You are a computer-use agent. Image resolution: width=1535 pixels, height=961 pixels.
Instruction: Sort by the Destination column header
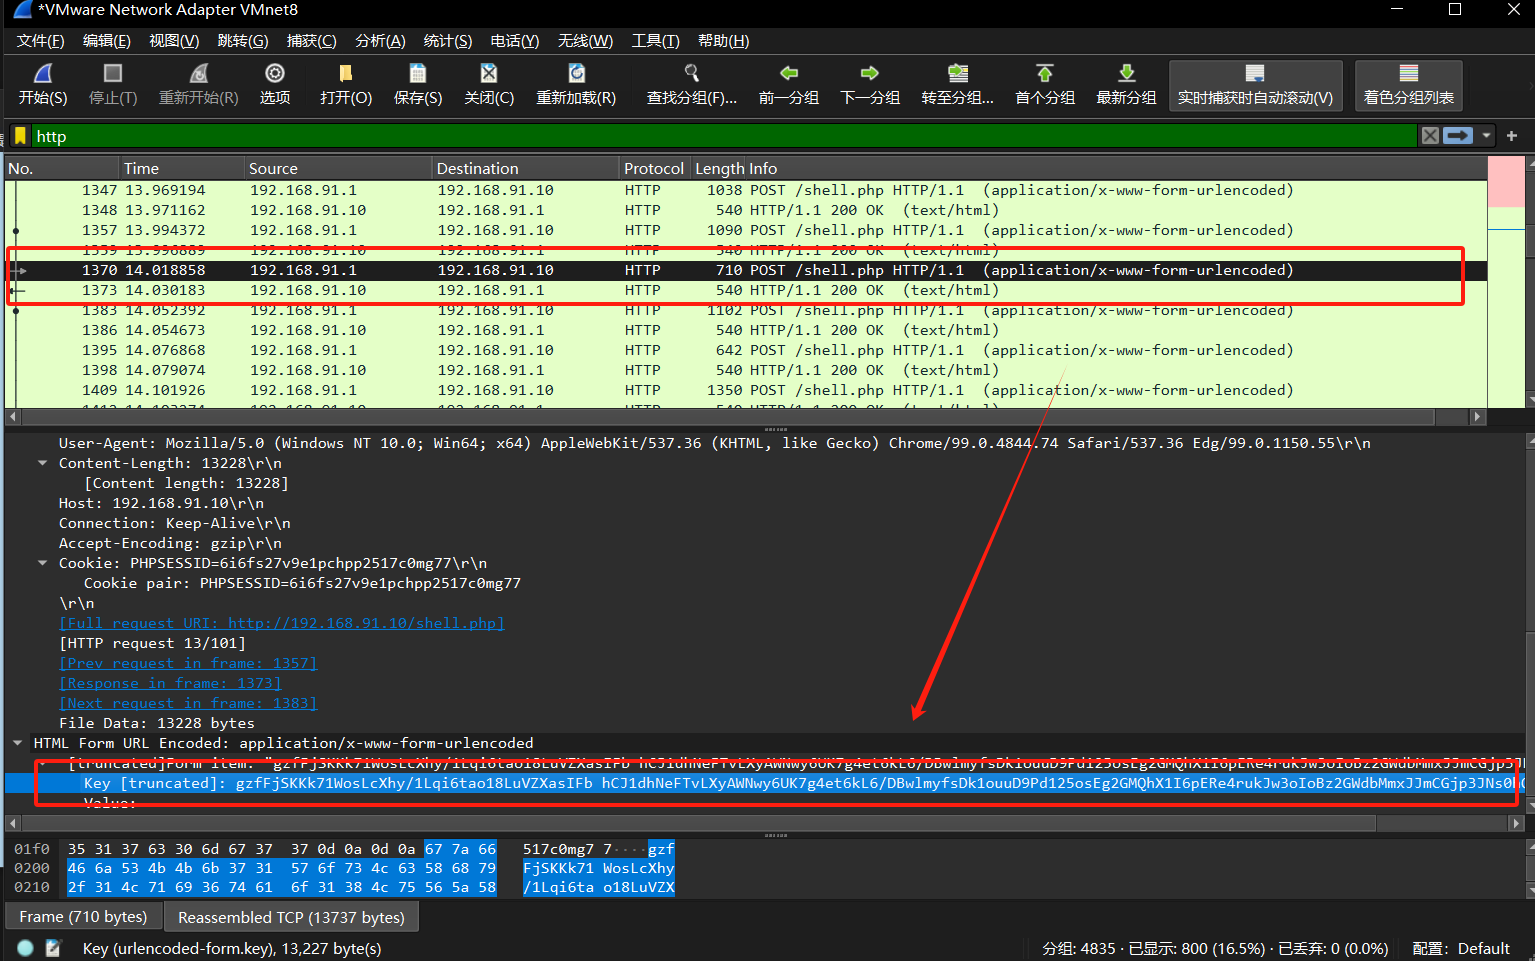[x=525, y=168]
